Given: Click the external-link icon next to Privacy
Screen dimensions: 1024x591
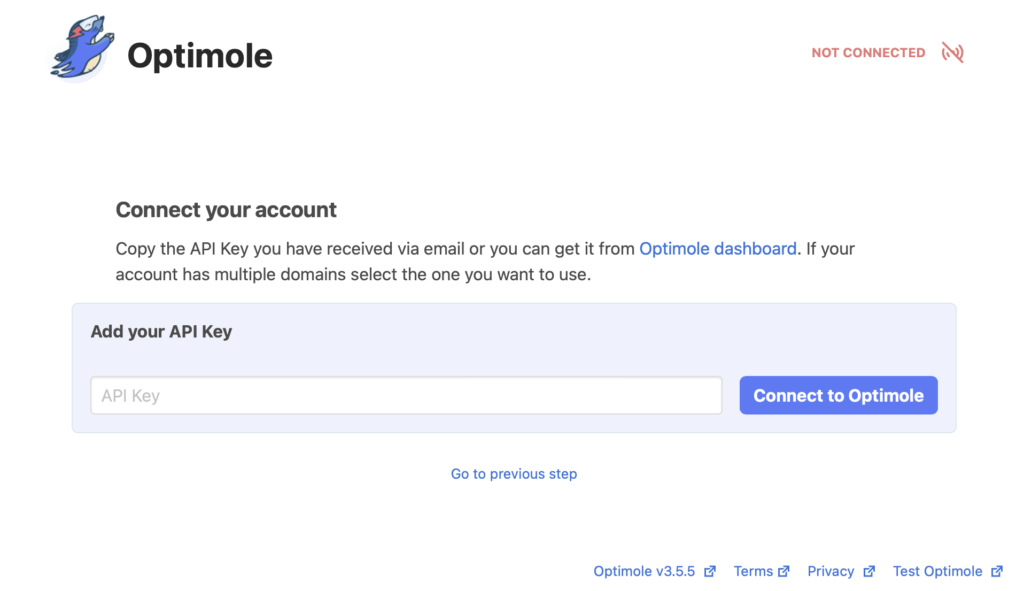Looking at the screenshot, I should [x=868, y=571].
